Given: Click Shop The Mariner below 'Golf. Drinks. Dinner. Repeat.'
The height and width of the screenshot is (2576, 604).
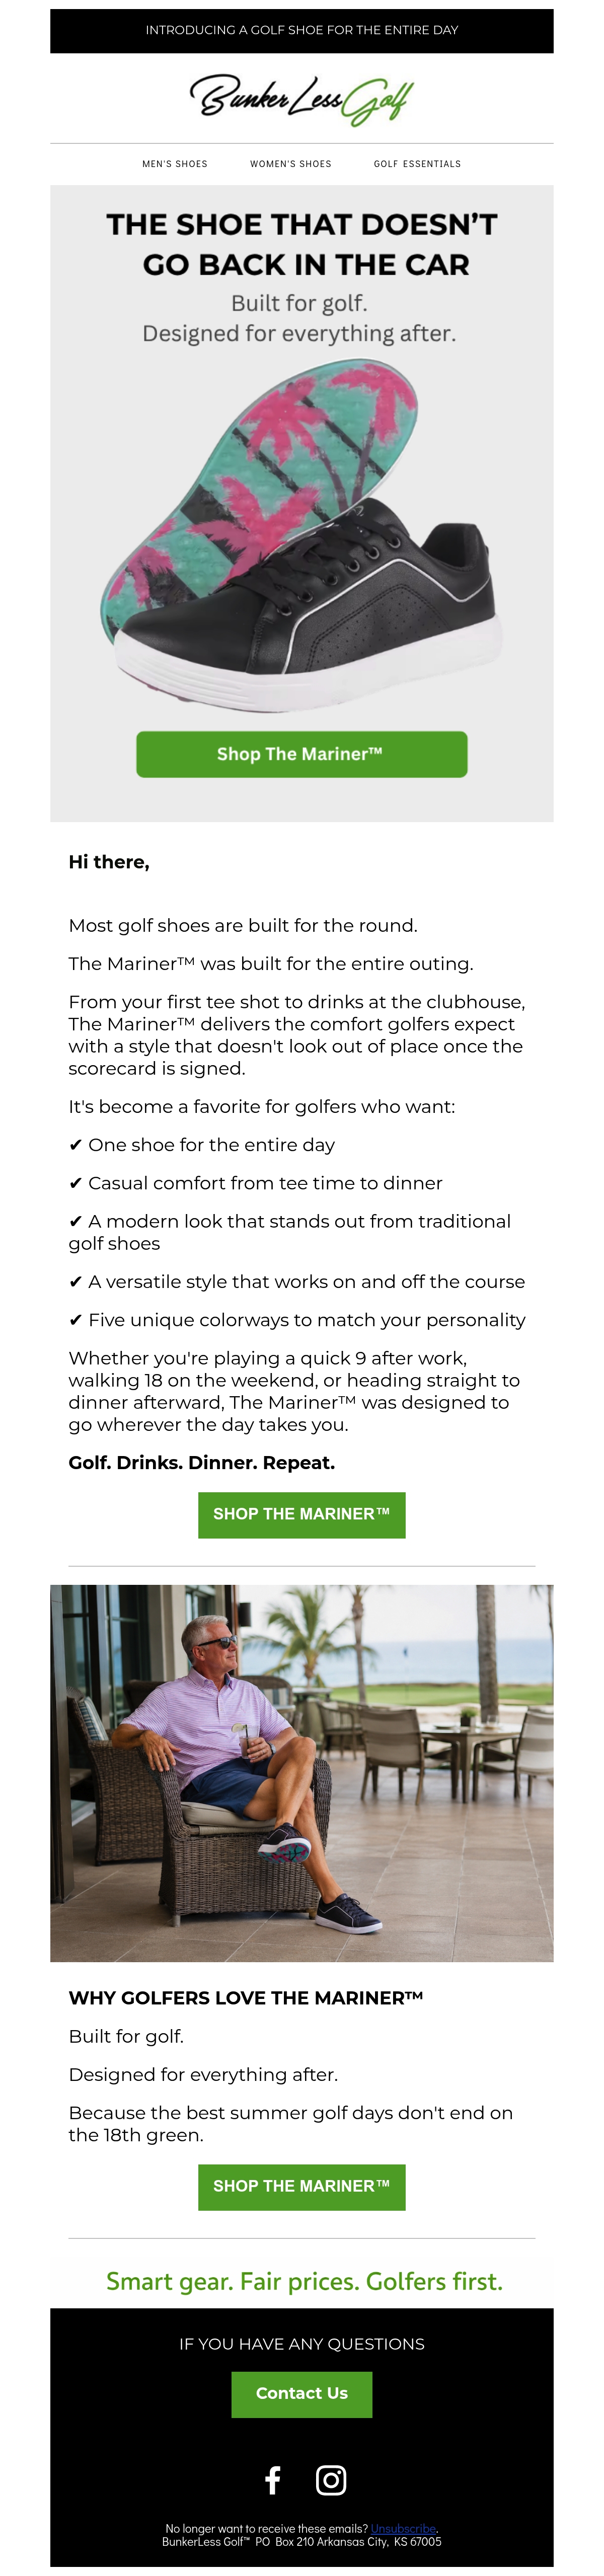Looking at the screenshot, I should click(x=301, y=1514).
